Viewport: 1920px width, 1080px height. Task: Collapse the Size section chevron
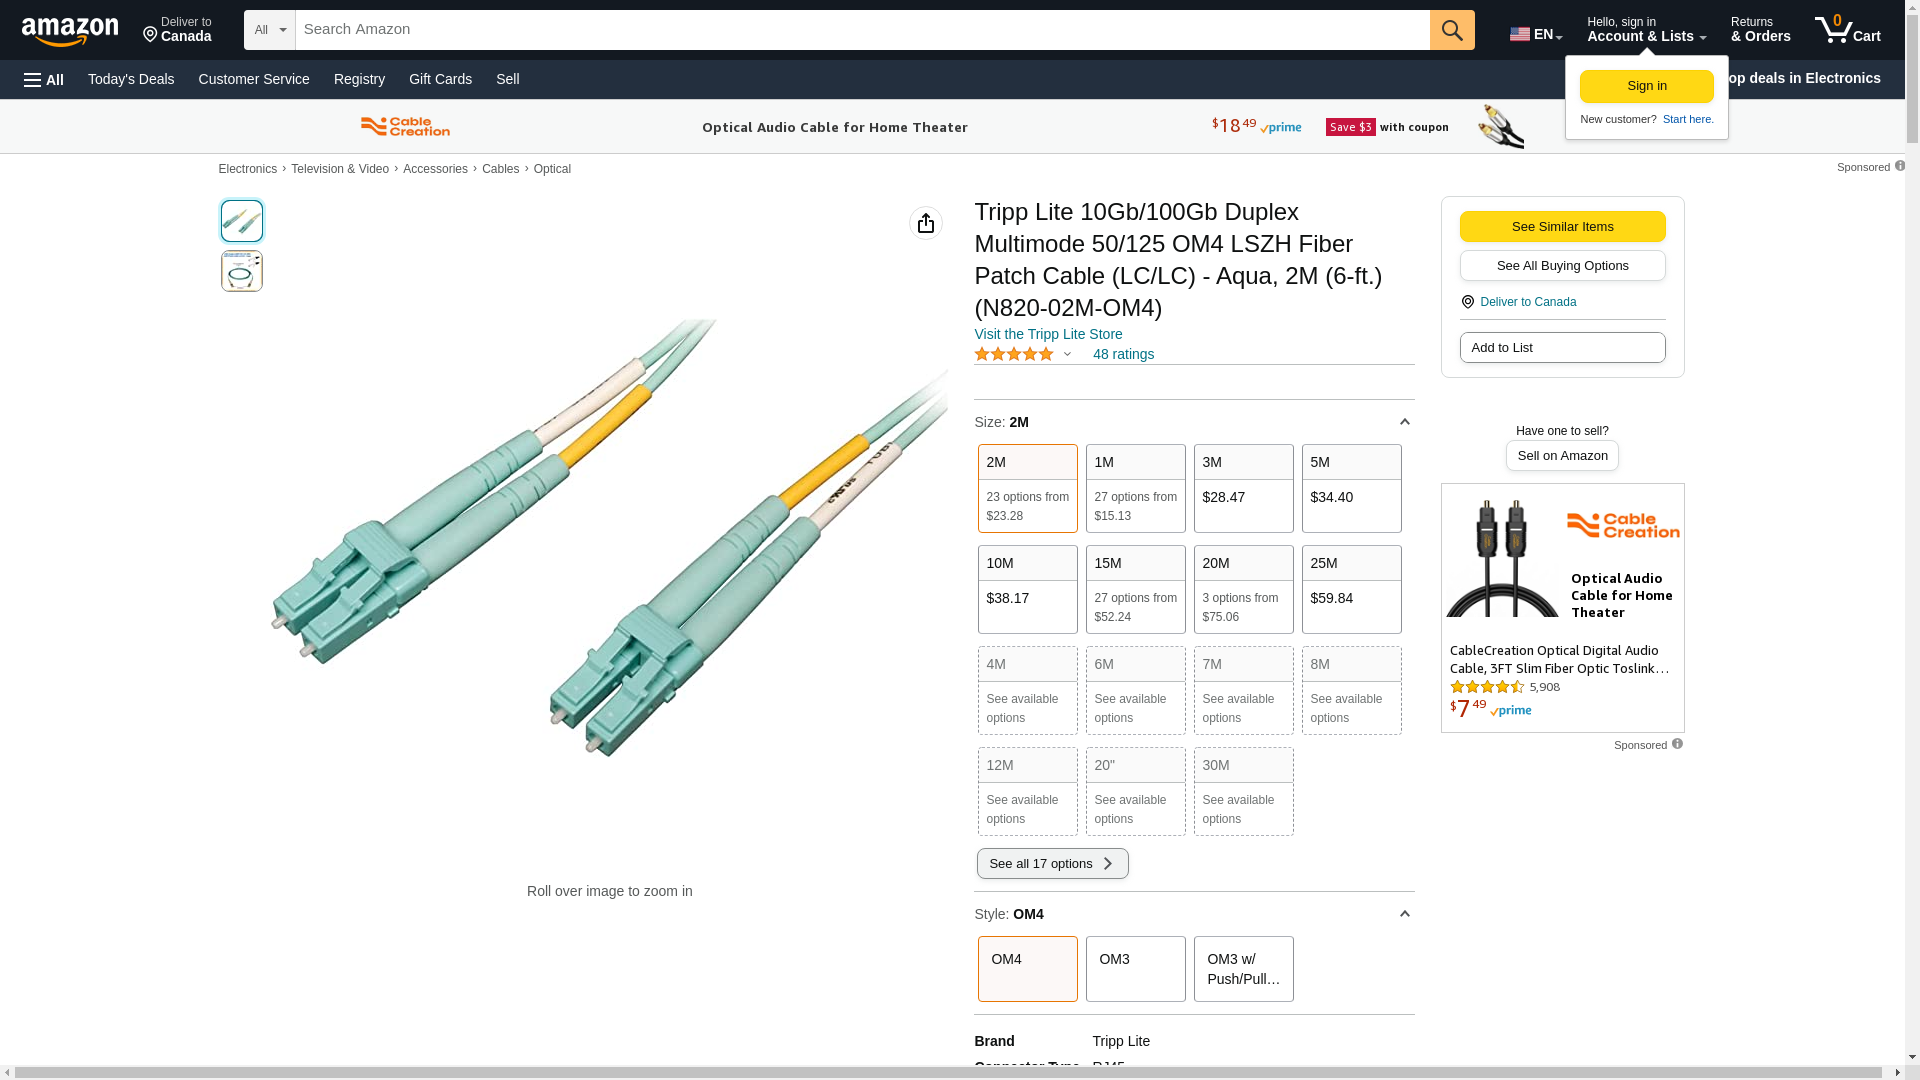click(1404, 422)
